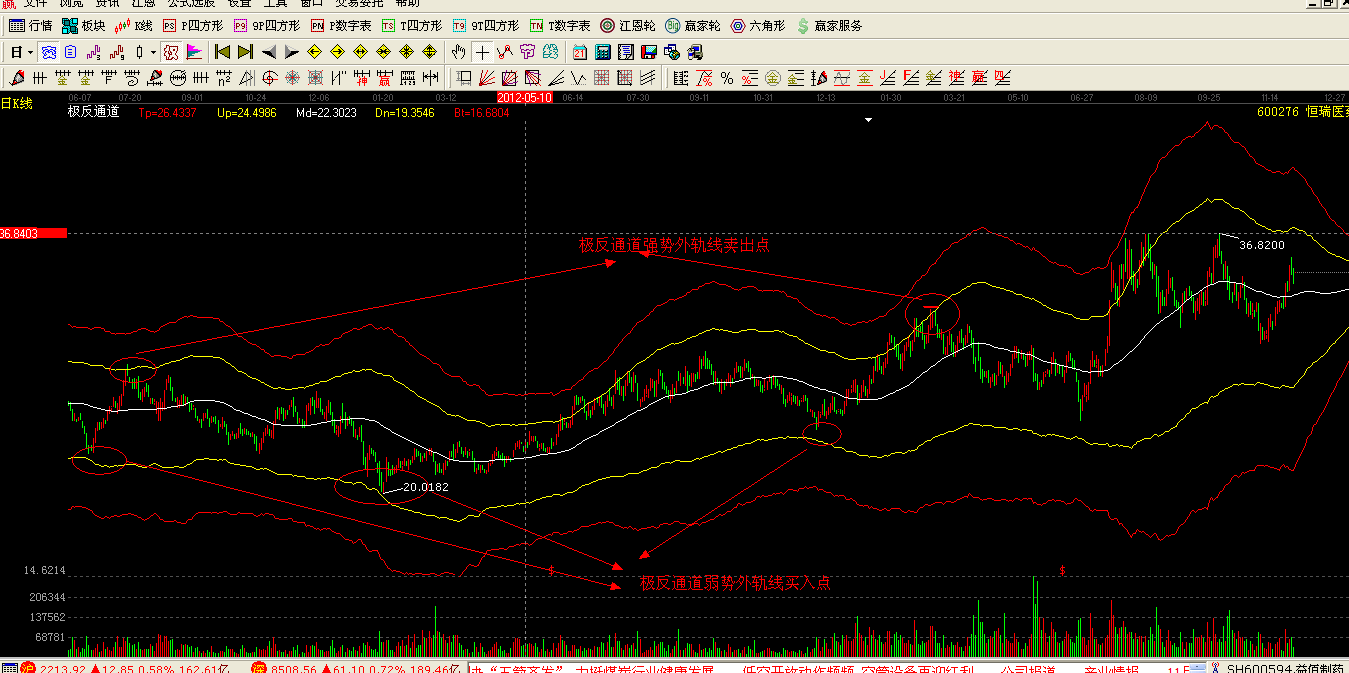1349x673 pixels.
Task: Toggle the crosshair cursor tool
Action: [x=483, y=52]
